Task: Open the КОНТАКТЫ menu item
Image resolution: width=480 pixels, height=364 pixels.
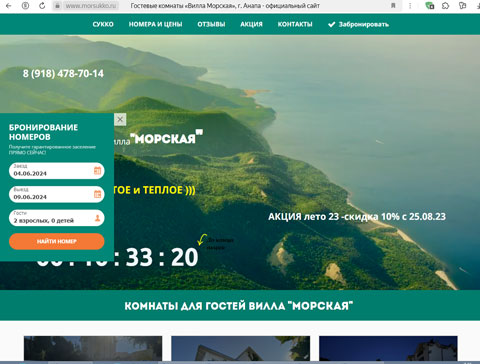Action: [295, 24]
